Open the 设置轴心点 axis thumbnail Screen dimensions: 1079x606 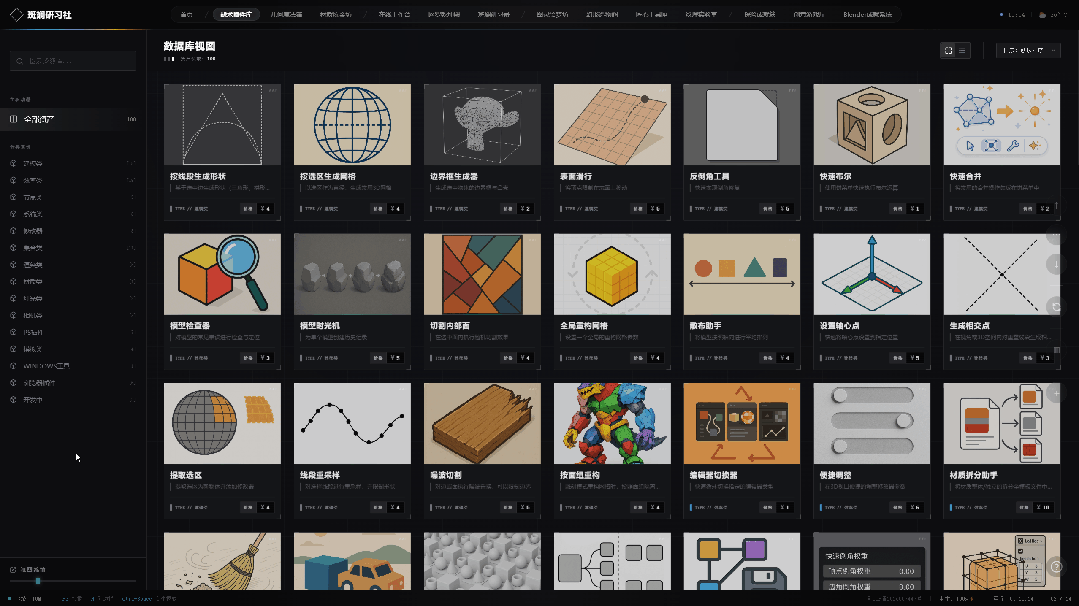[x=872, y=274]
